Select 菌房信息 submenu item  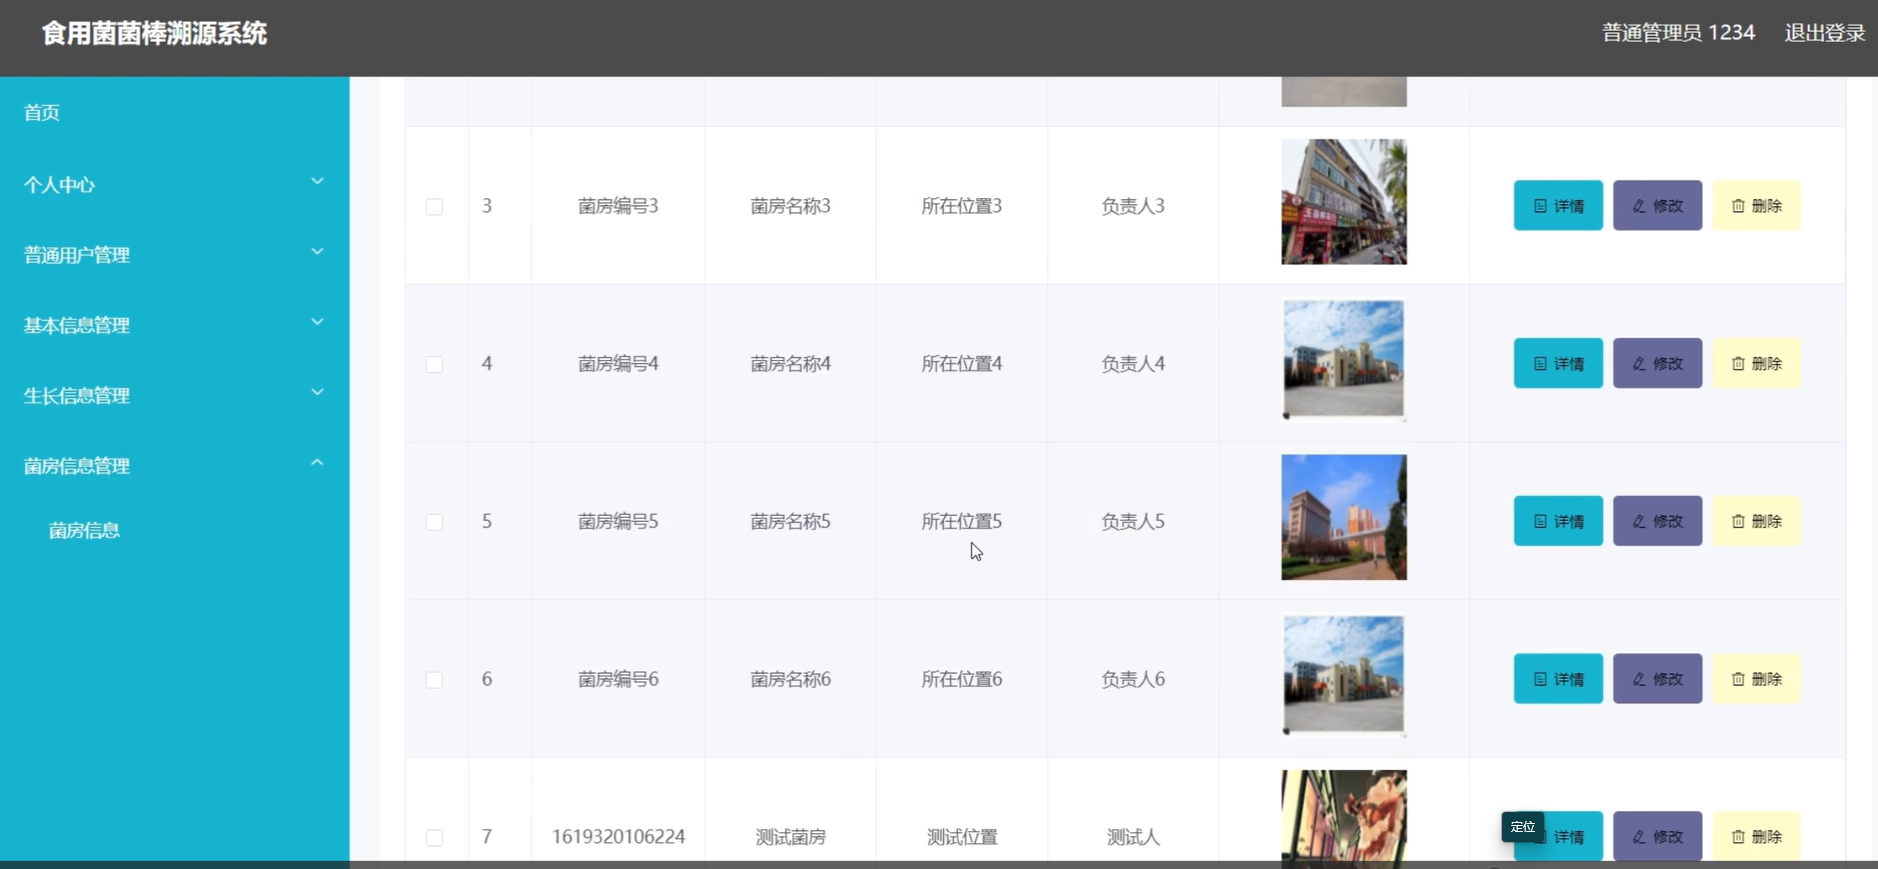[84, 530]
